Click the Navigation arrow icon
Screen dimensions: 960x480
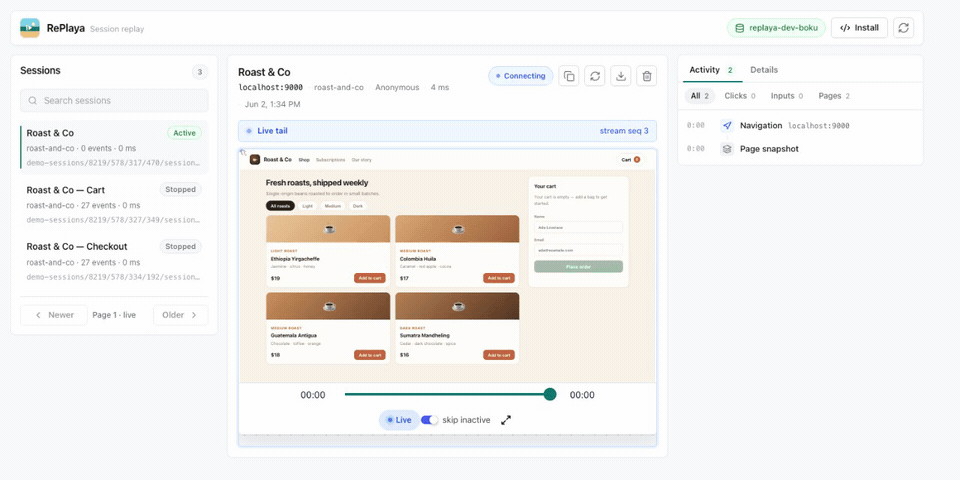pos(727,126)
